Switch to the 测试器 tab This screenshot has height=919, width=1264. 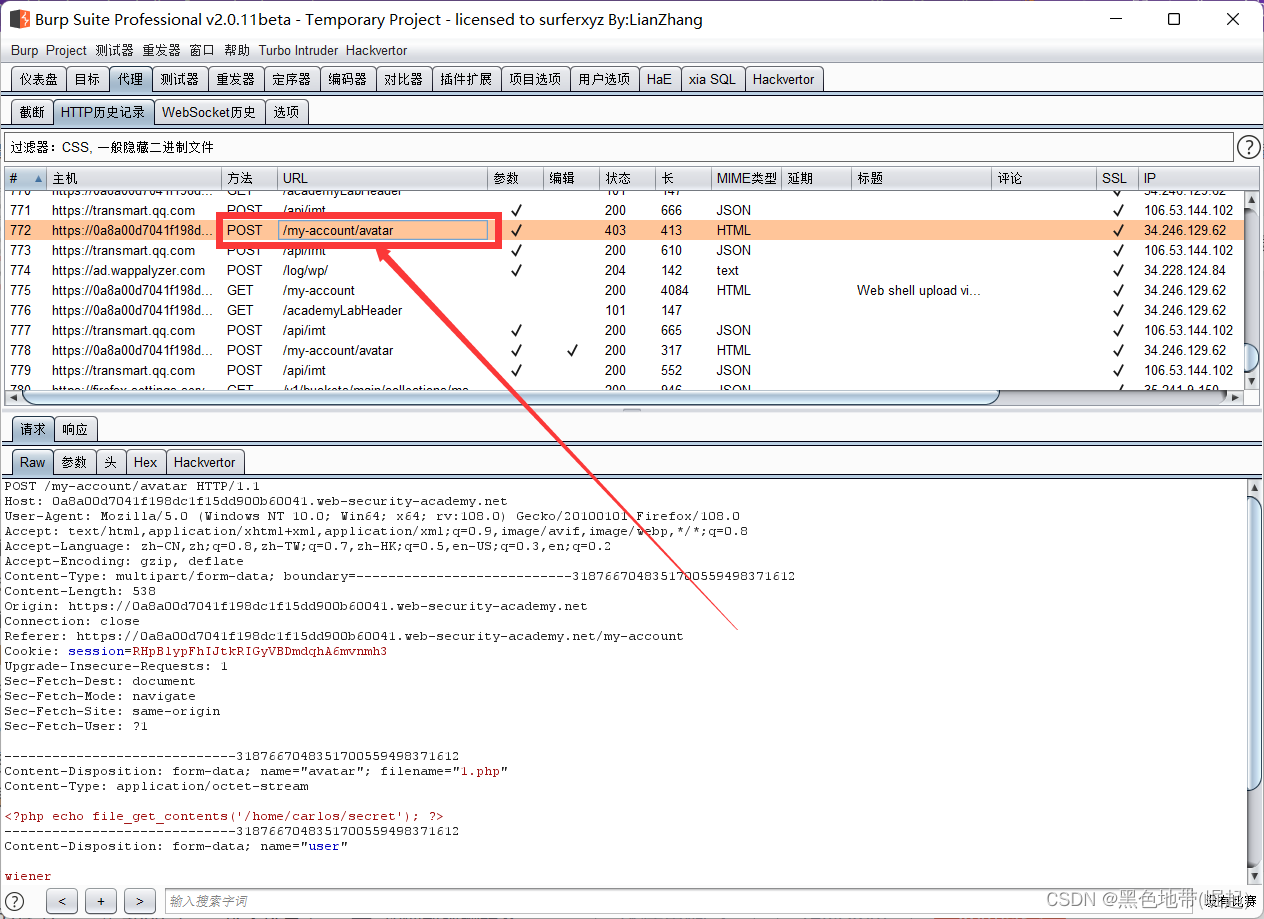click(180, 79)
